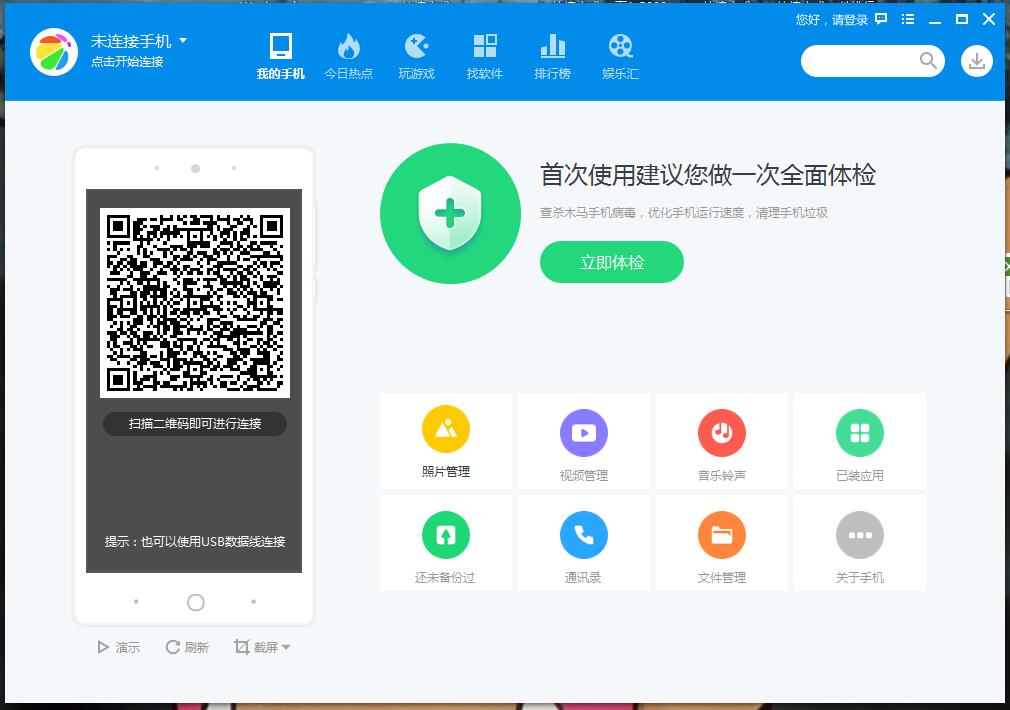1010x710 pixels.
Task: Open the 今日热点 tab
Action: 348,56
